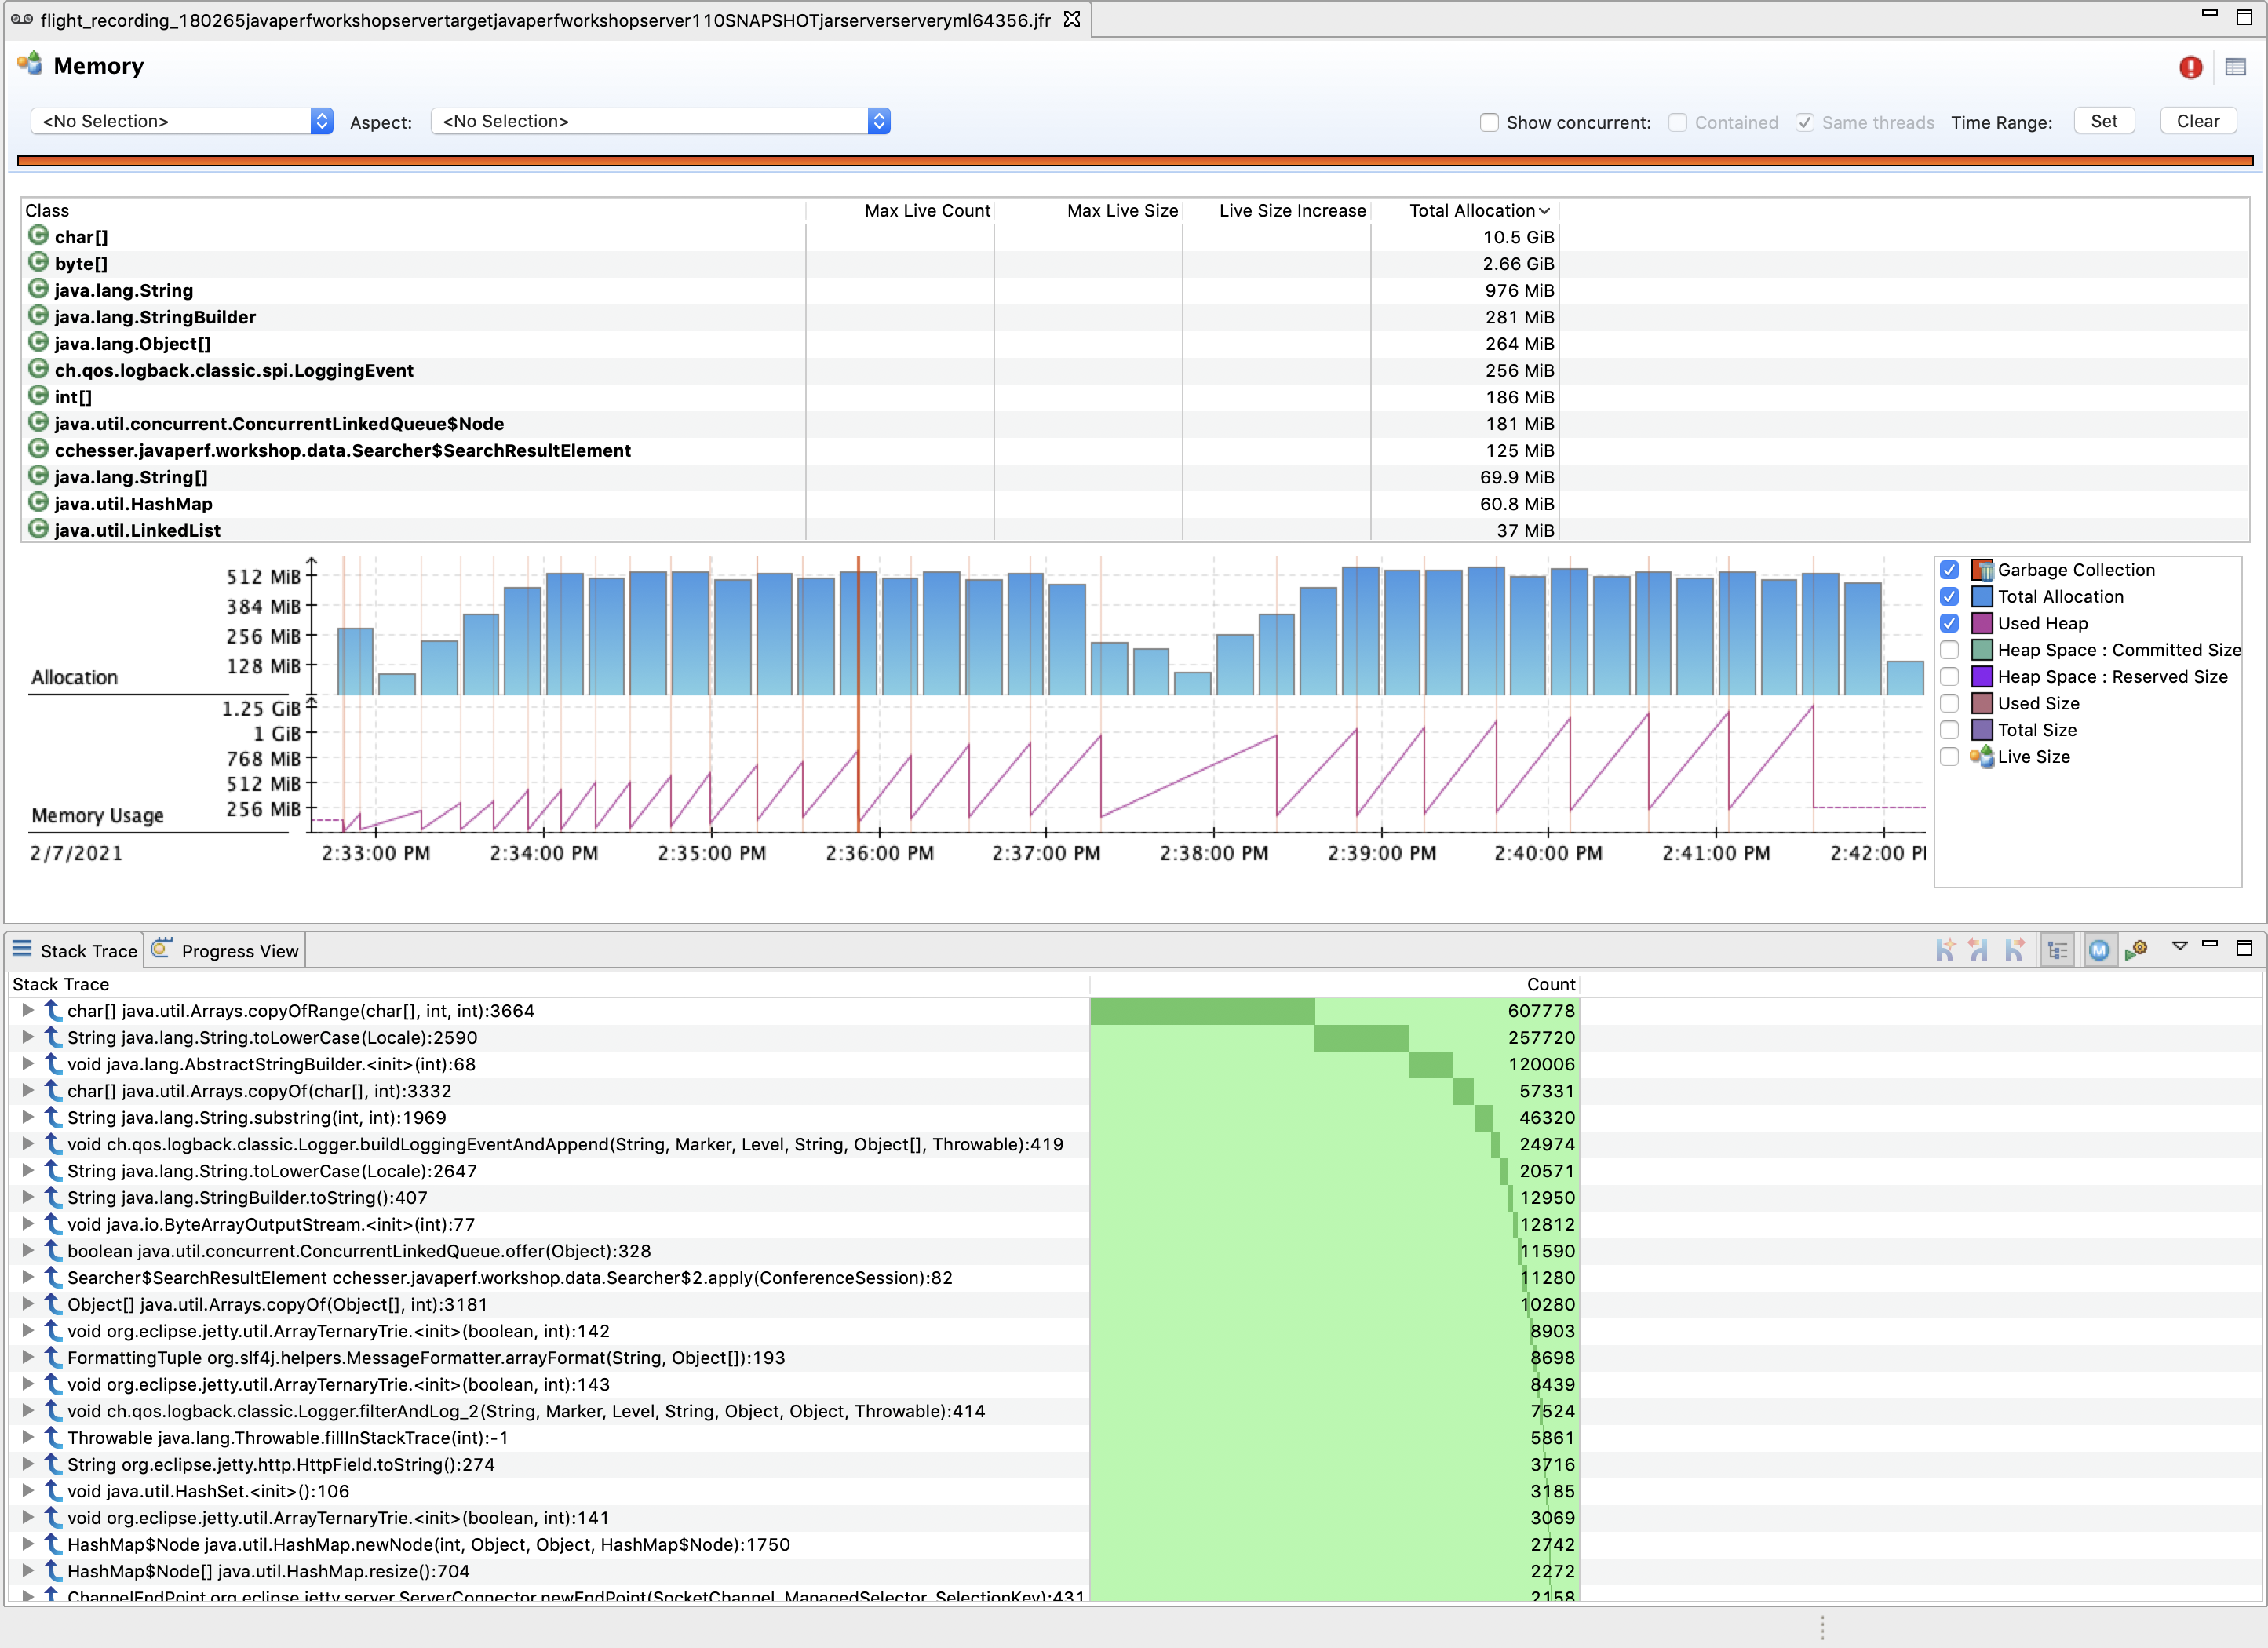Click the byte[] class icon
2268x1648 pixels.
click(x=38, y=262)
